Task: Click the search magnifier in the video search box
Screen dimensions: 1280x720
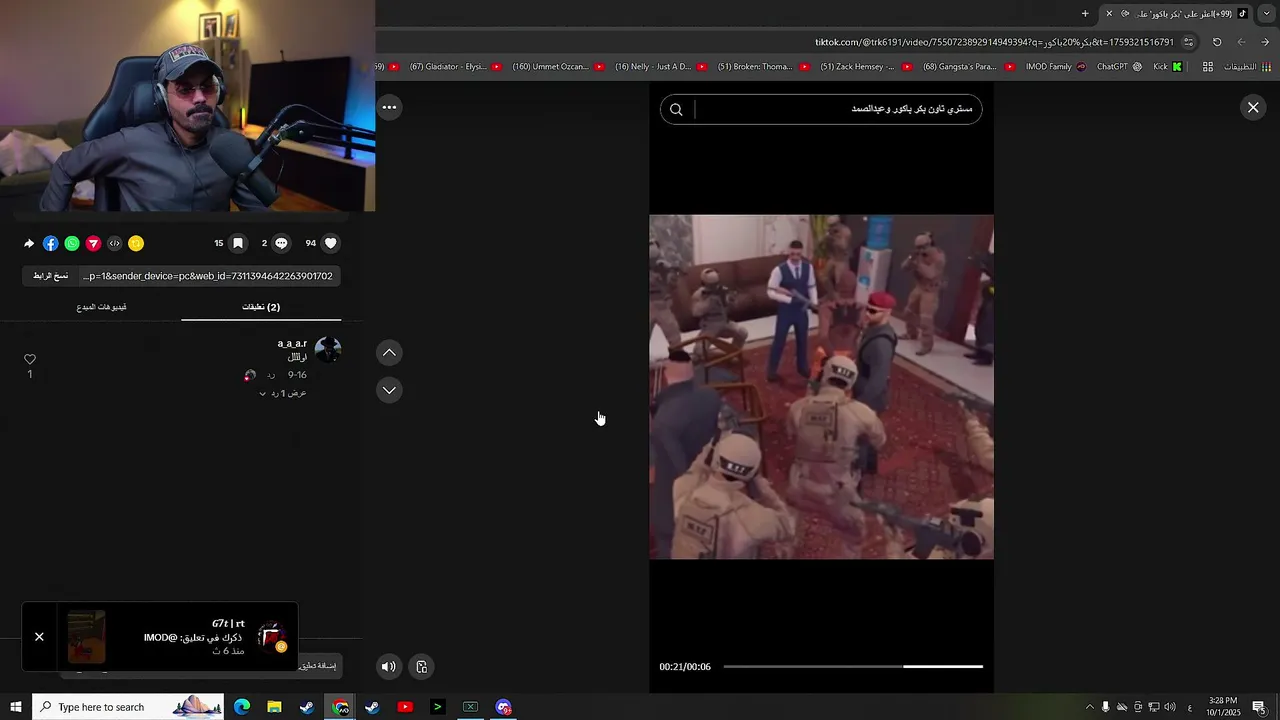Action: [676, 109]
